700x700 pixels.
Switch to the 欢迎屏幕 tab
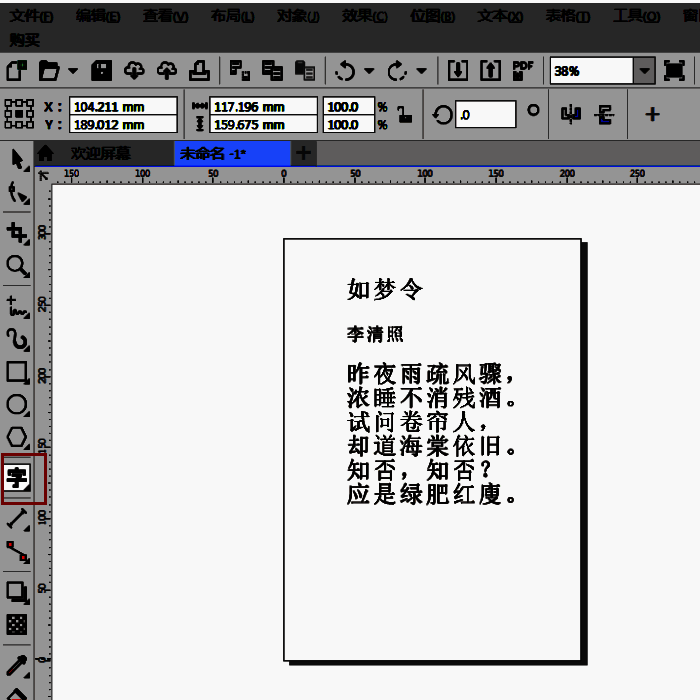pos(100,153)
